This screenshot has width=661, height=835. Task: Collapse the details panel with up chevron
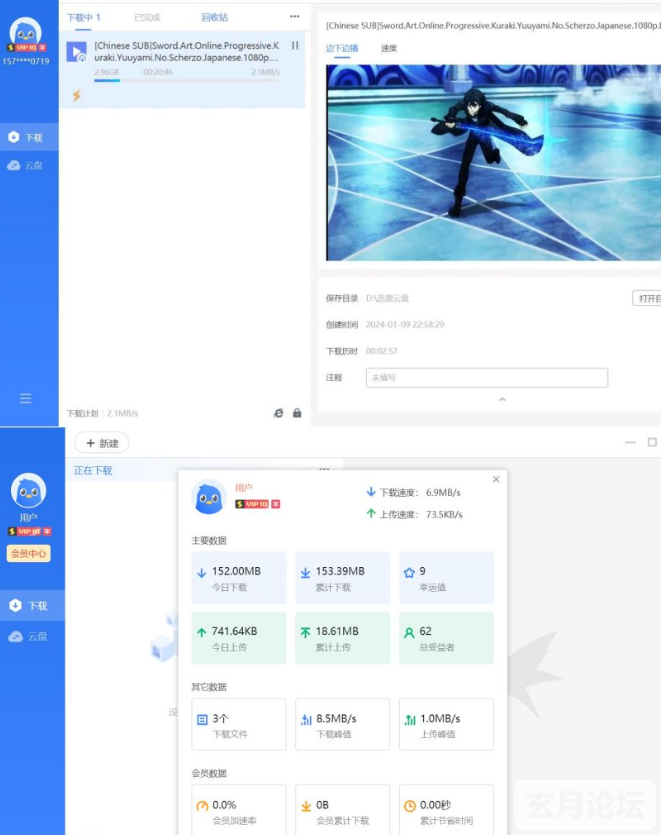(x=502, y=399)
